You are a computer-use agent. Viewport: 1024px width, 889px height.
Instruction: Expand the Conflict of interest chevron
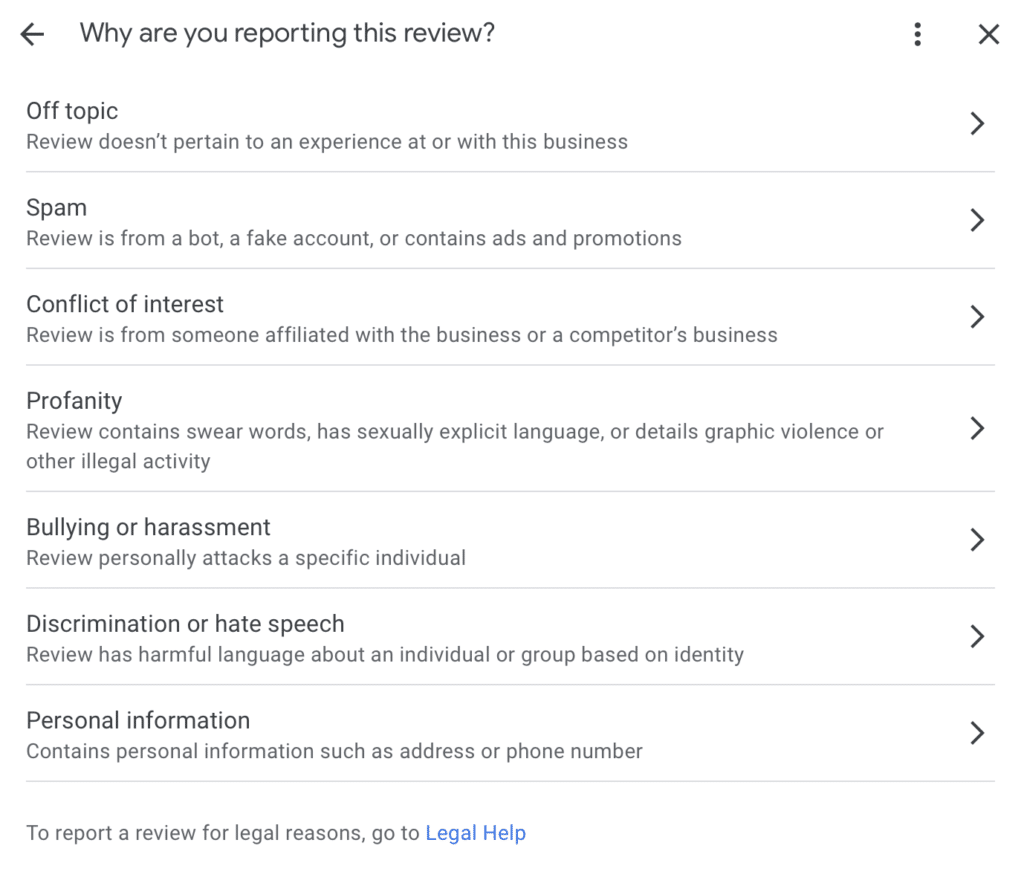coord(977,317)
